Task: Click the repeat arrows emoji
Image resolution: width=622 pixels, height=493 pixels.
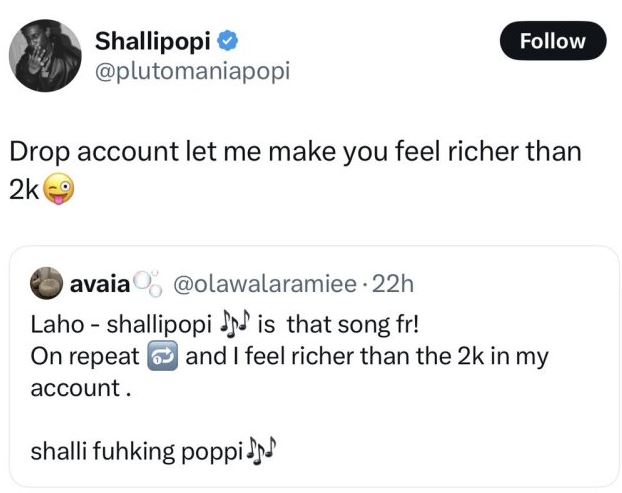Action: click(x=162, y=354)
